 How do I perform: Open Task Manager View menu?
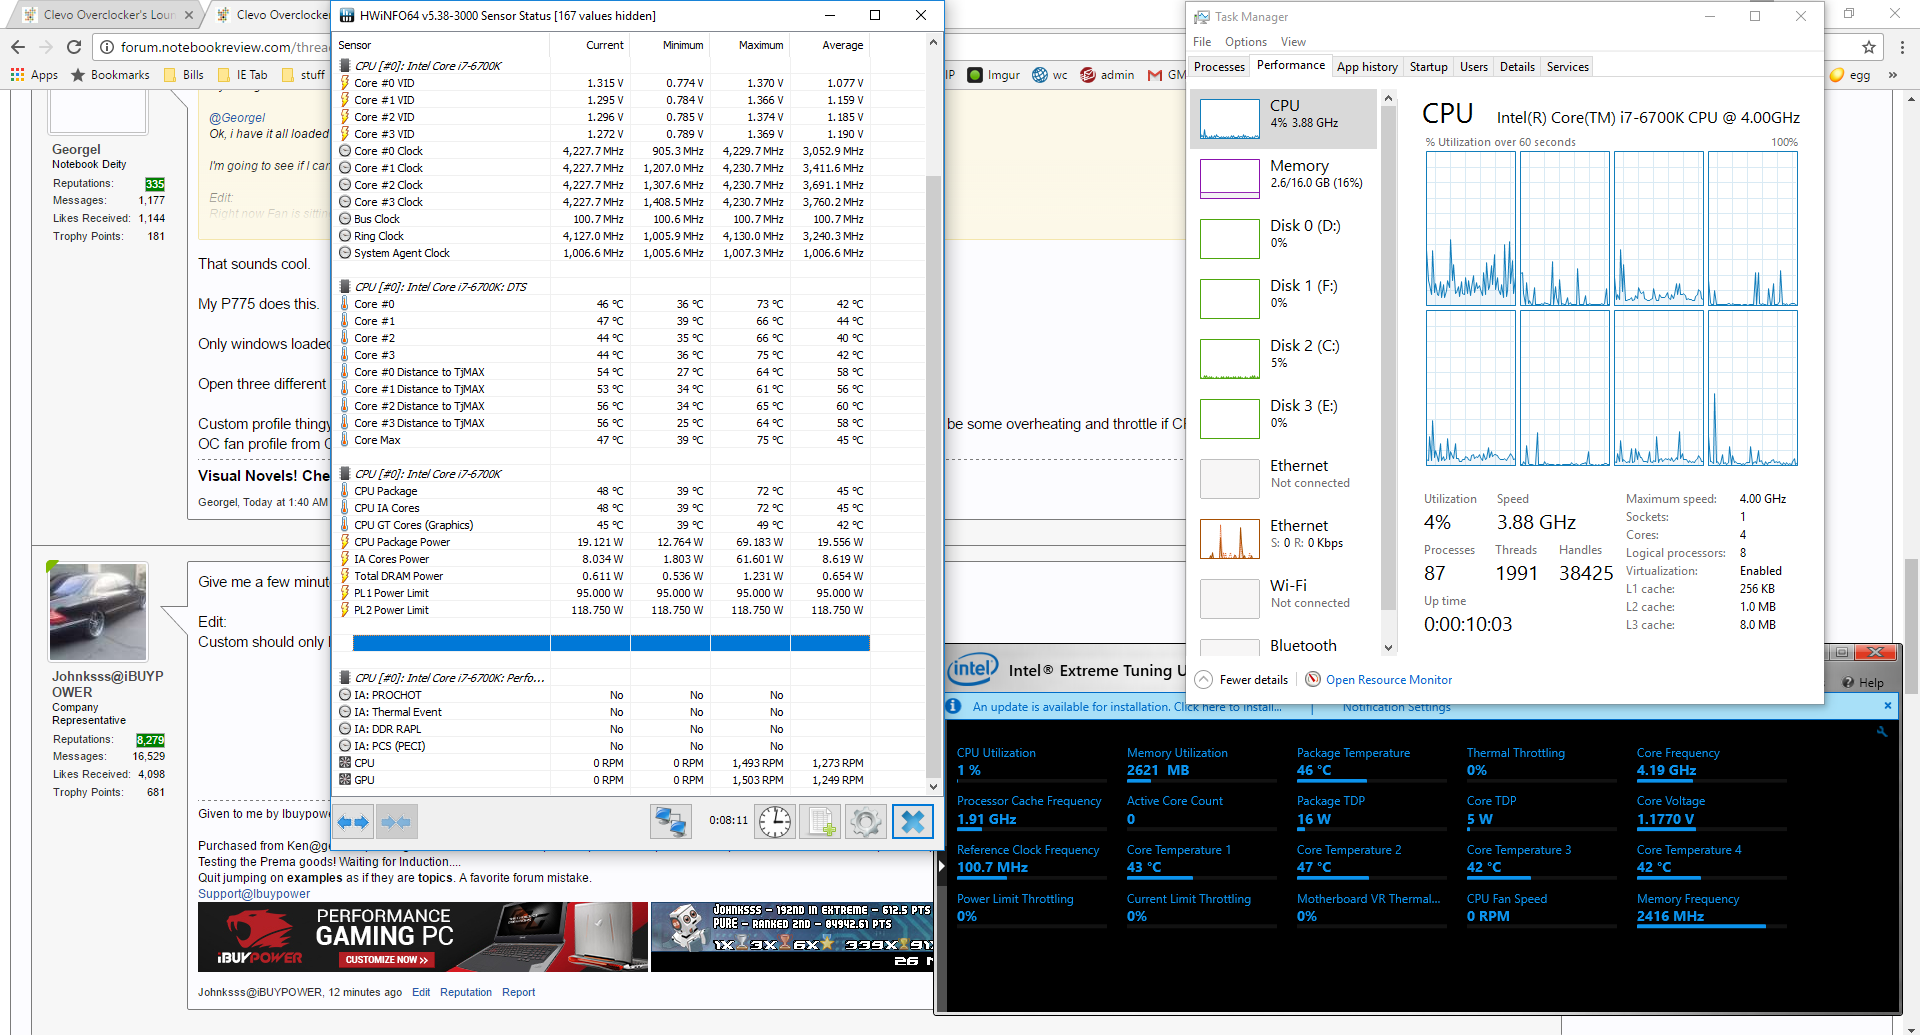(x=1293, y=42)
